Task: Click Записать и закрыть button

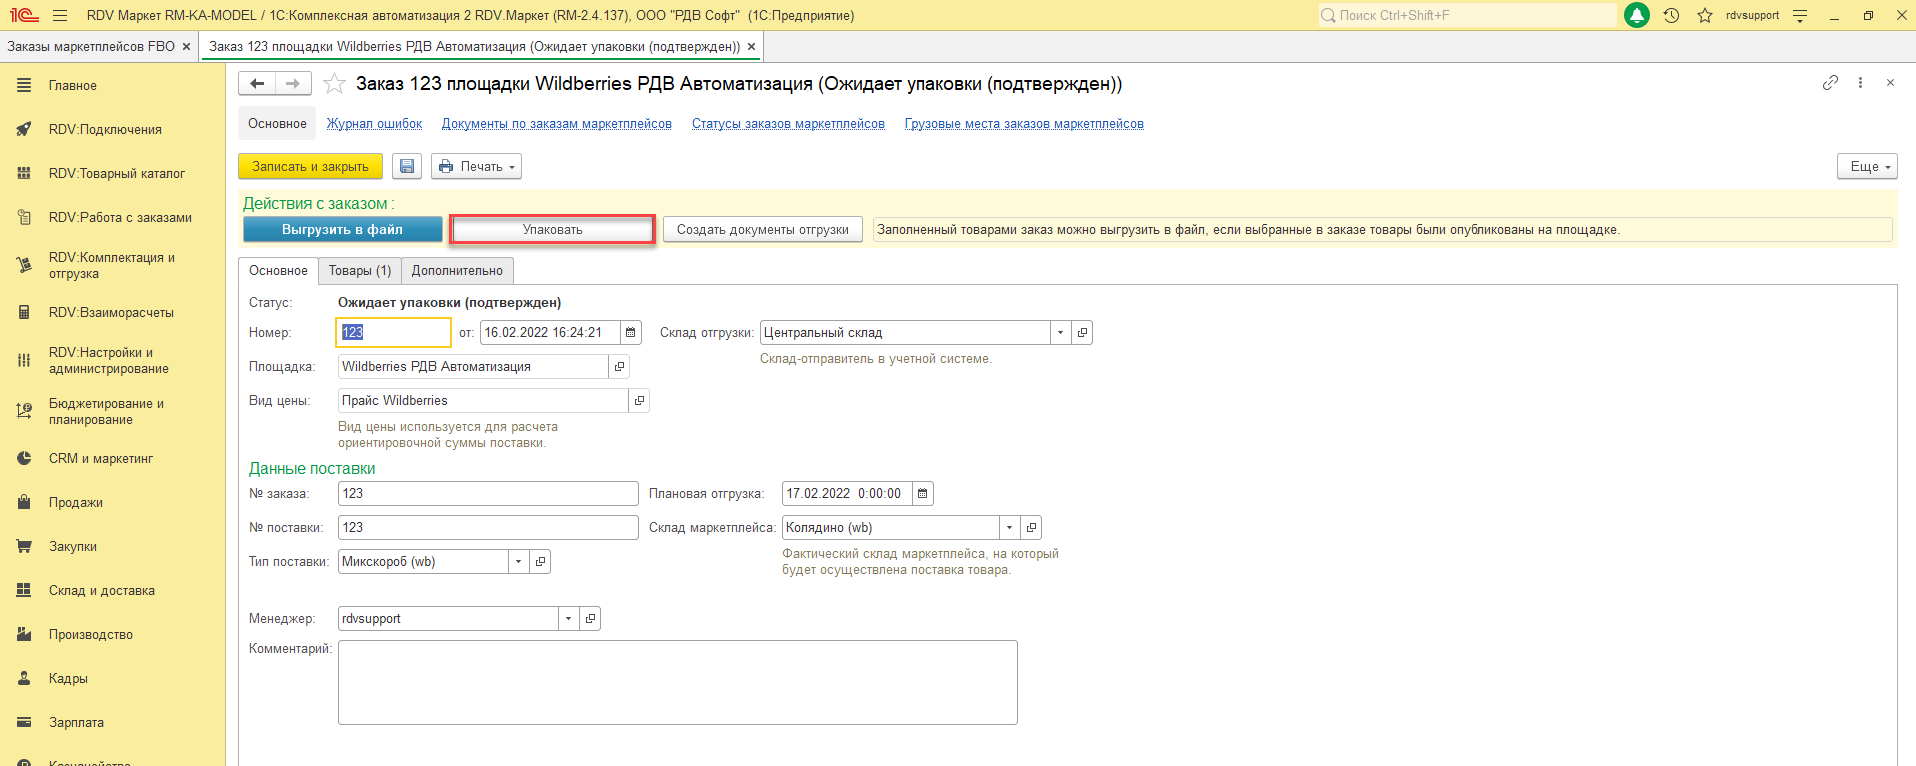Action: coord(310,166)
